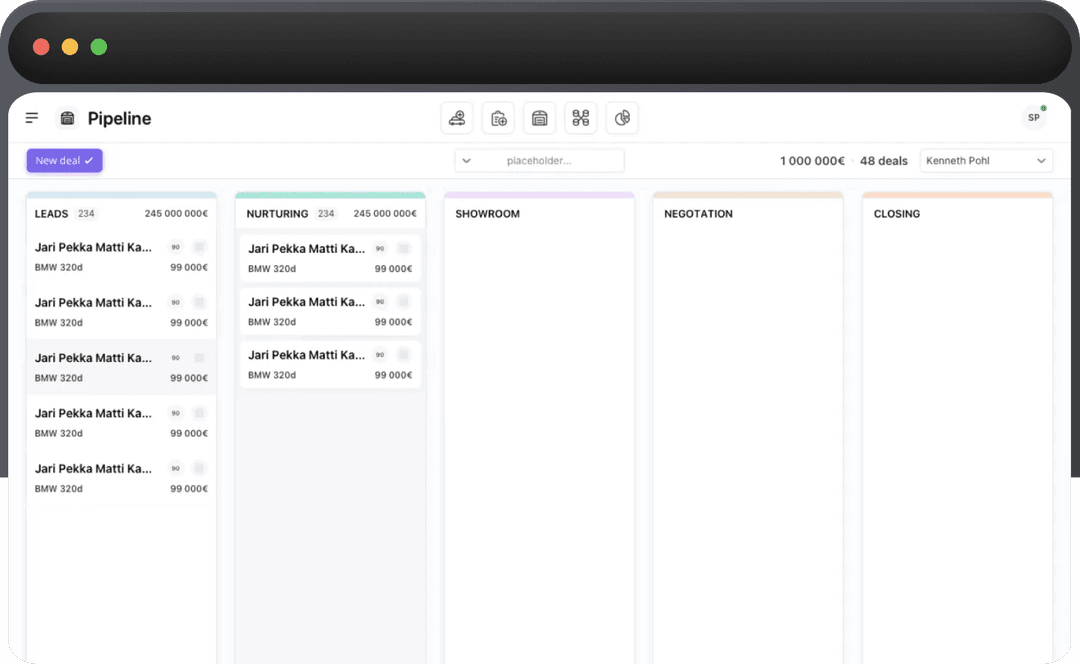The width and height of the screenshot is (1080, 664).
Task: Open the SP avatar in the top right
Action: pos(1034,117)
